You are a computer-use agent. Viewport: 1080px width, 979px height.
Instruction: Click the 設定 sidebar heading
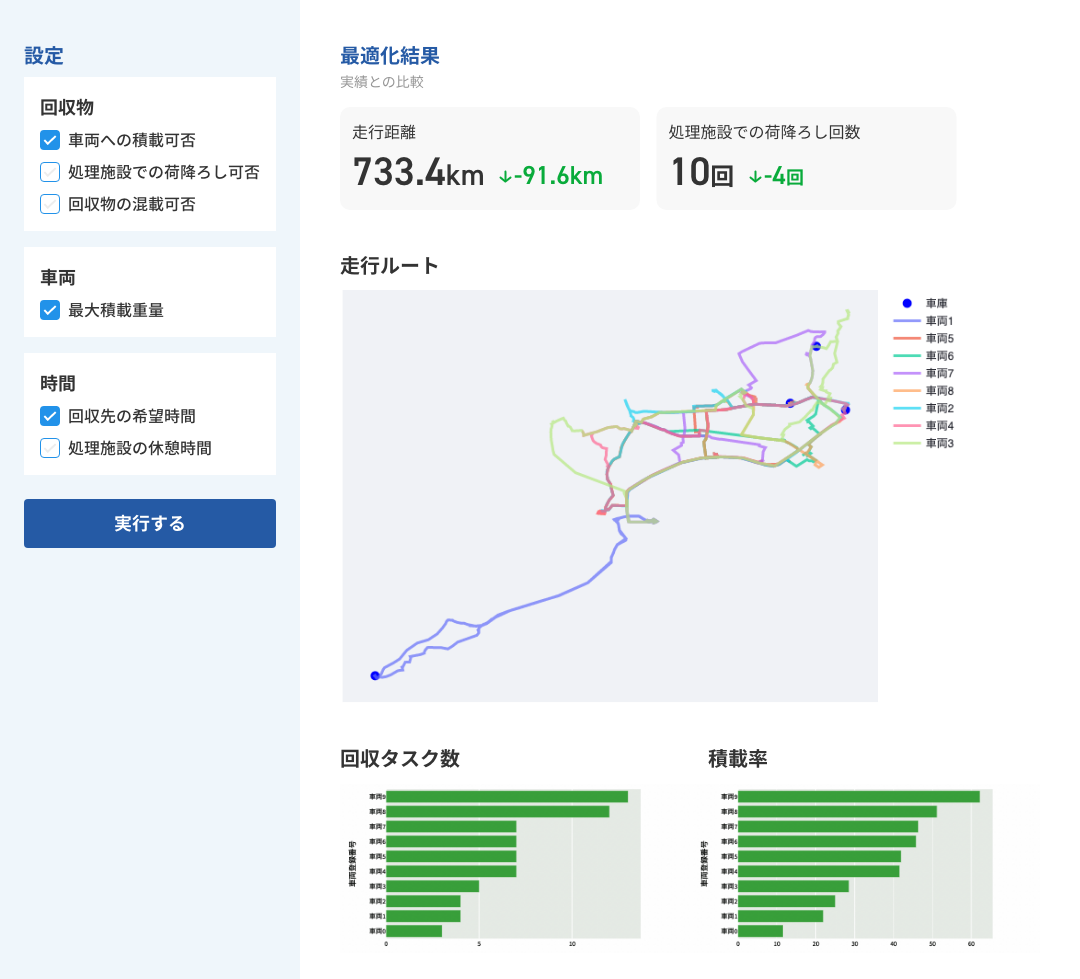click(x=44, y=56)
